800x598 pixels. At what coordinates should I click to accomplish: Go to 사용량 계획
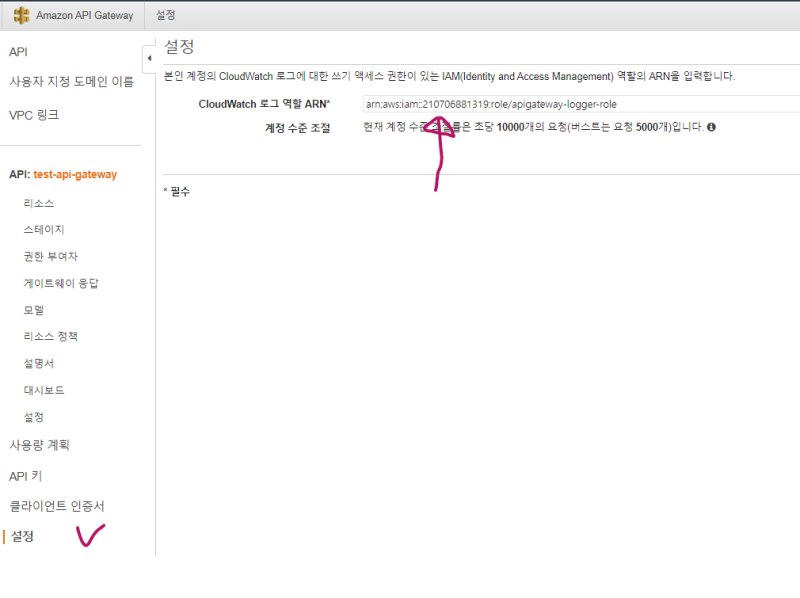(x=39, y=445)
